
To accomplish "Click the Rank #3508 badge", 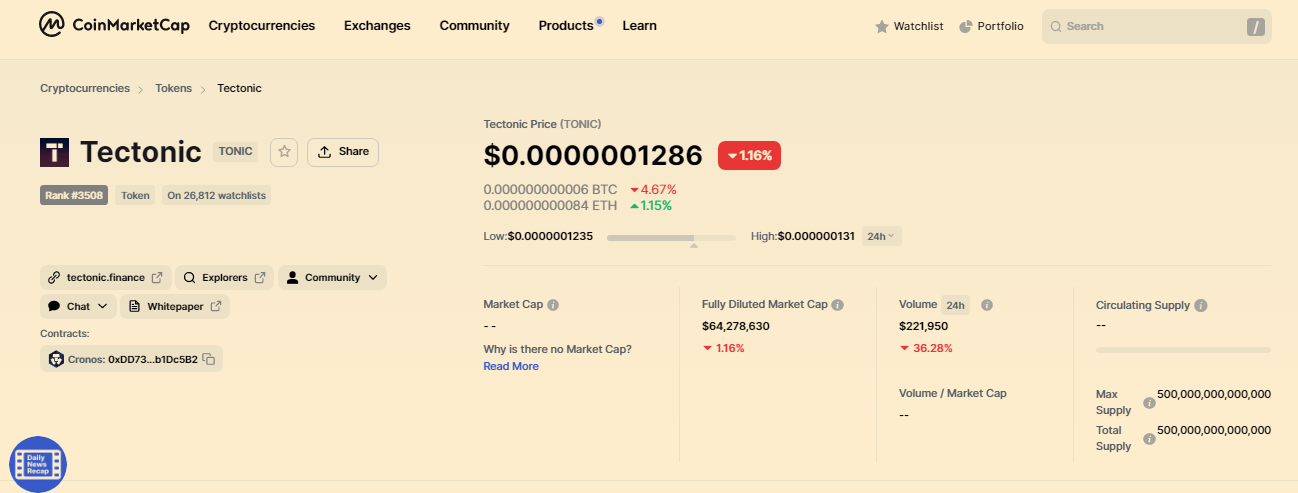I will coord(74,195).
